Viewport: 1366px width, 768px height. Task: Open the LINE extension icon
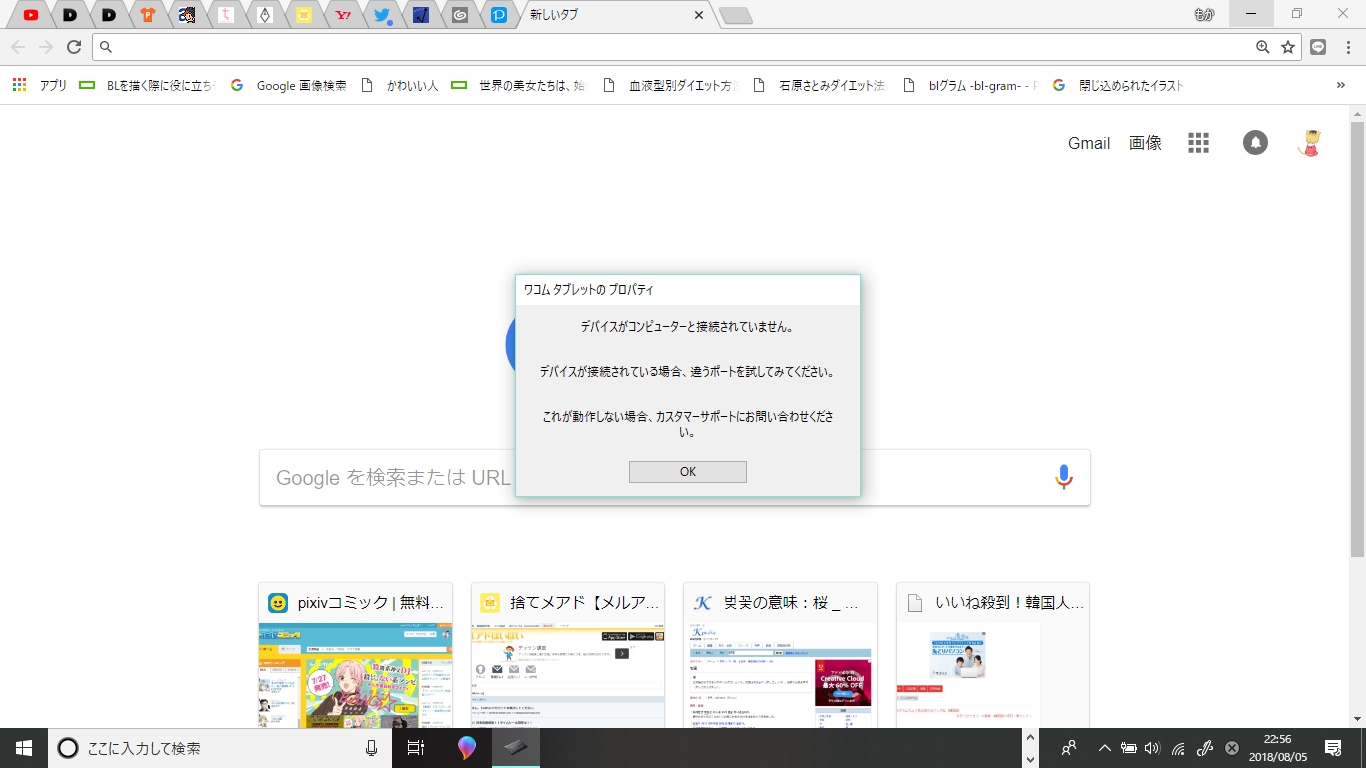pos(1318,47)
